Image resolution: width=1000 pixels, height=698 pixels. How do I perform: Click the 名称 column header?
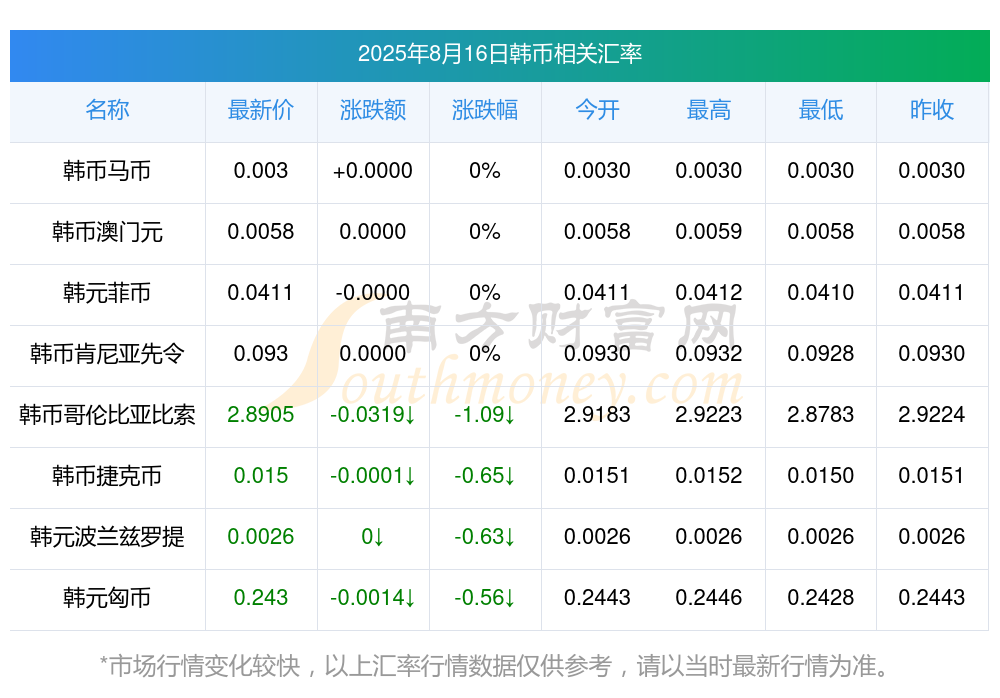tap(107, 110)
